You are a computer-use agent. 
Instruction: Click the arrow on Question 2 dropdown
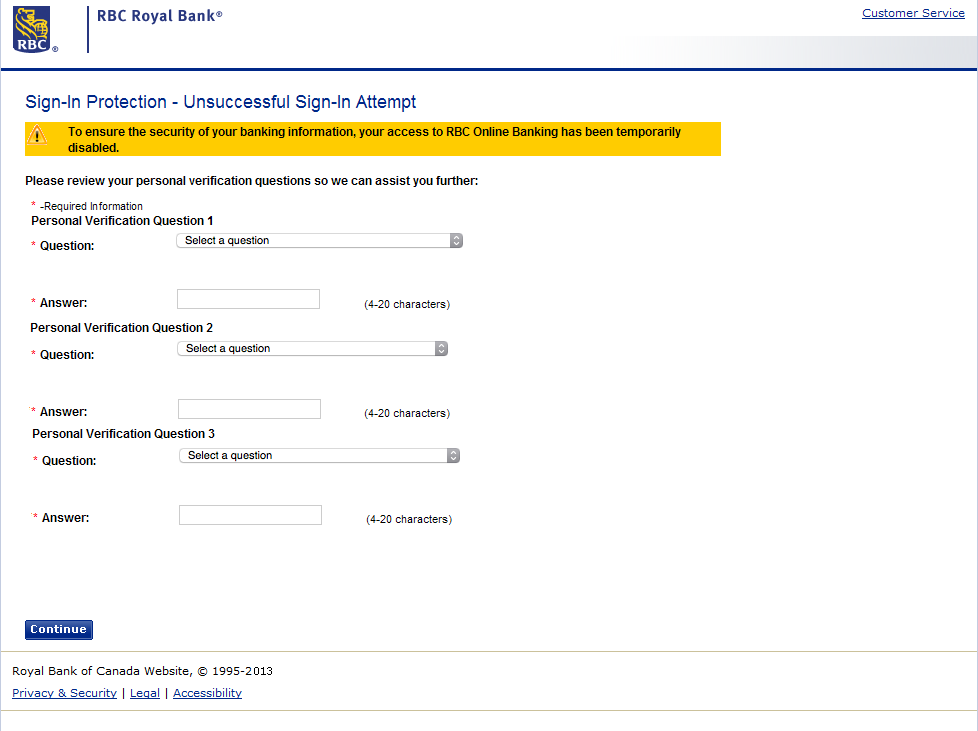(x=441, y=348)
